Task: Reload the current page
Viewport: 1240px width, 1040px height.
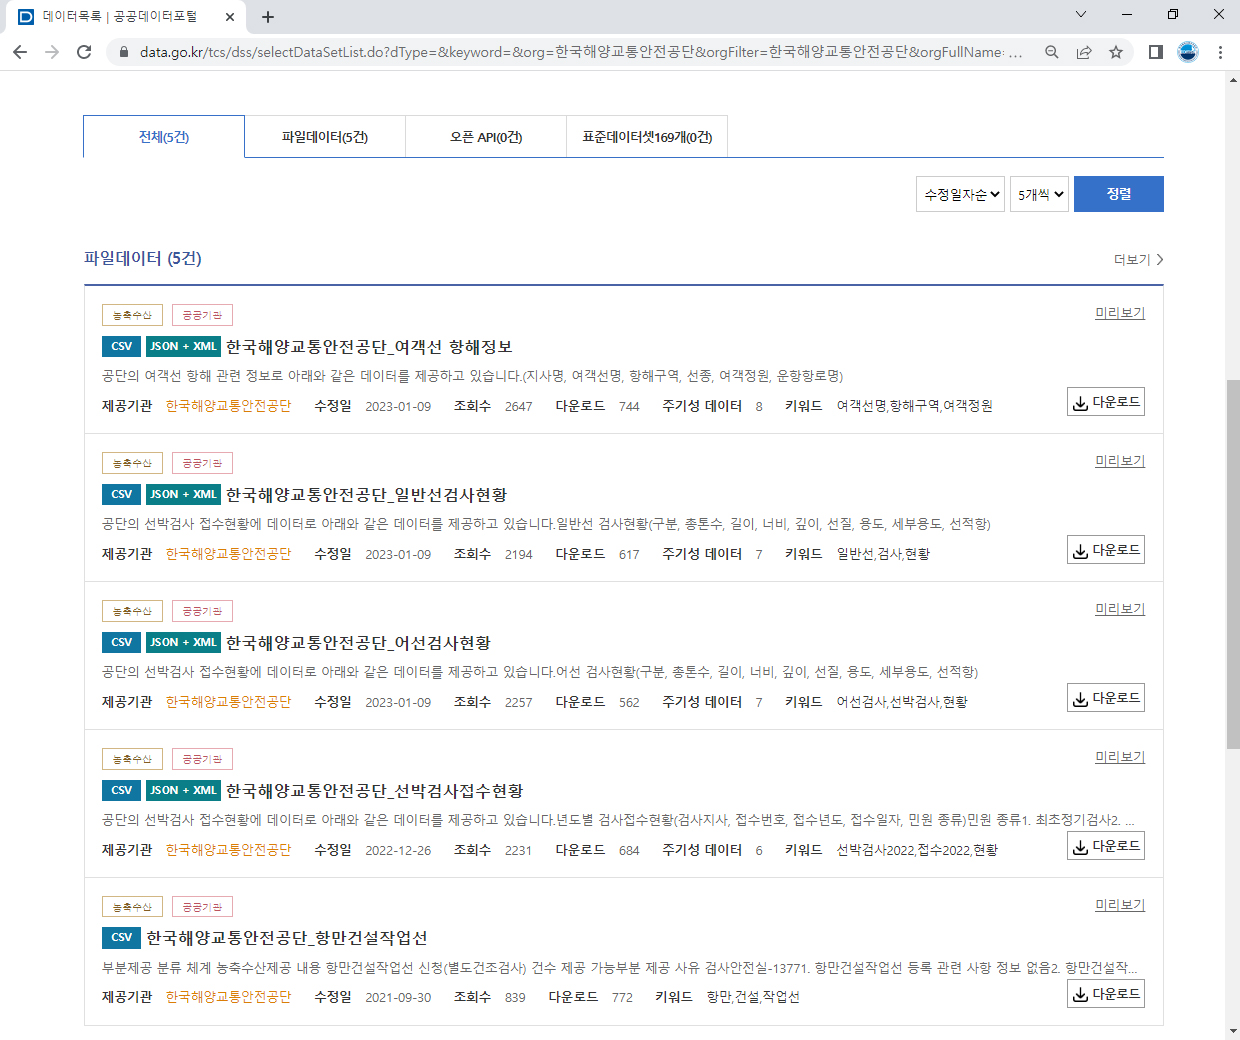Action: pos(84,52)
